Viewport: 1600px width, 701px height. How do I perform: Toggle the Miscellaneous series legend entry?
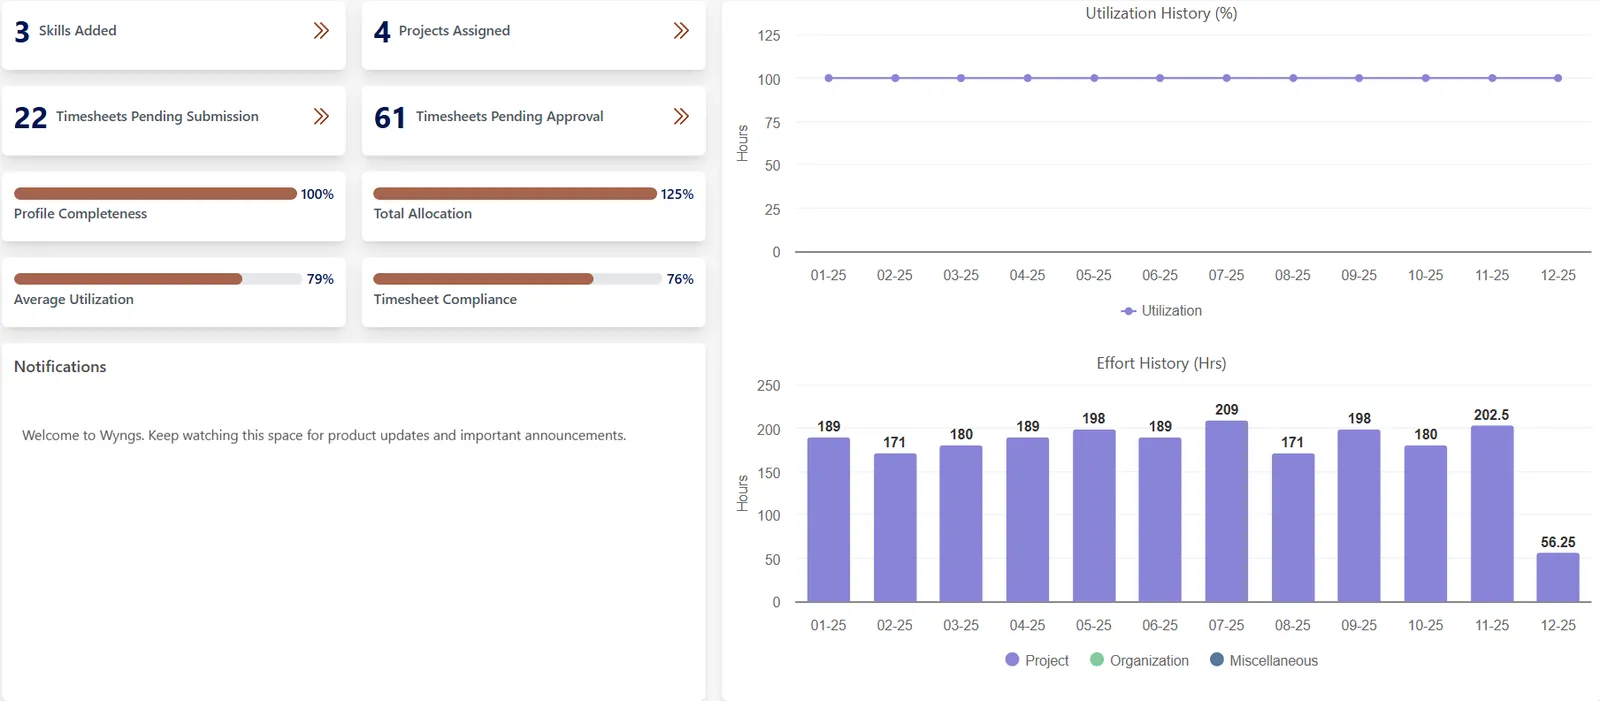[x=1264, y=660]
